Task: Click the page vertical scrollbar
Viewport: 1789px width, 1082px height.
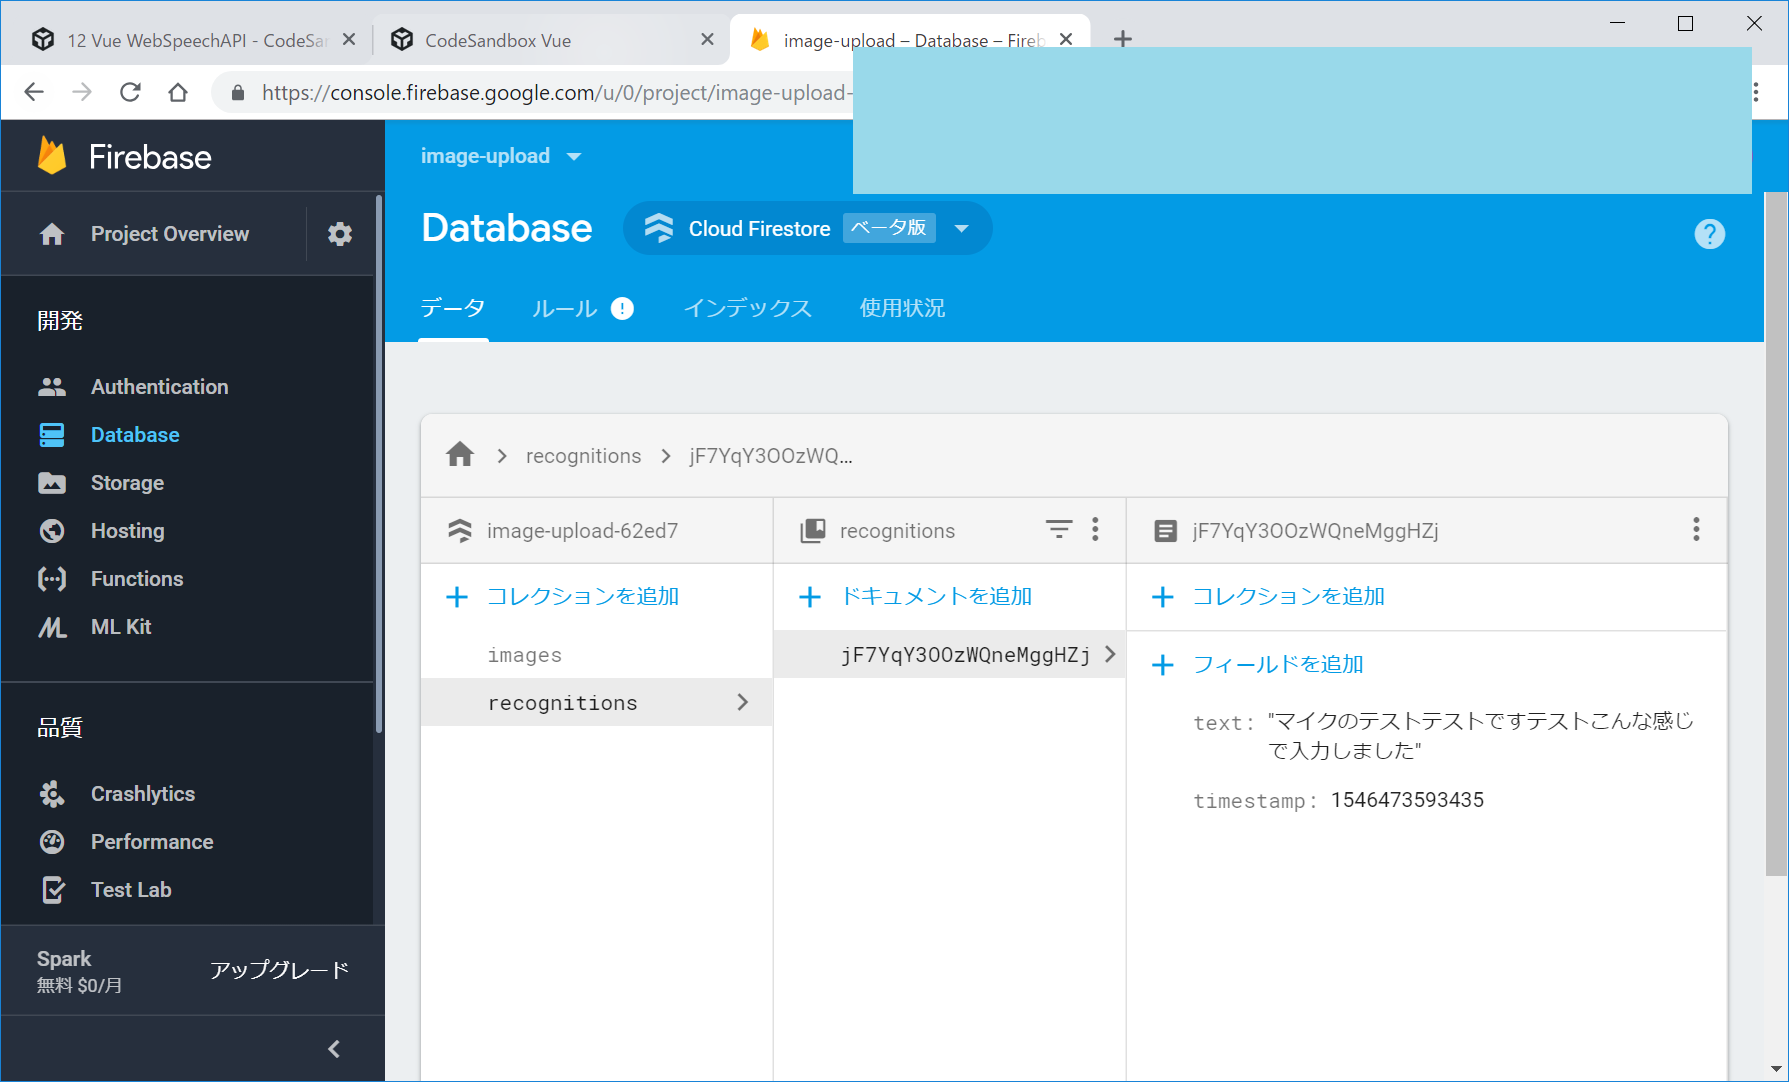Action: coord(1776,535)
